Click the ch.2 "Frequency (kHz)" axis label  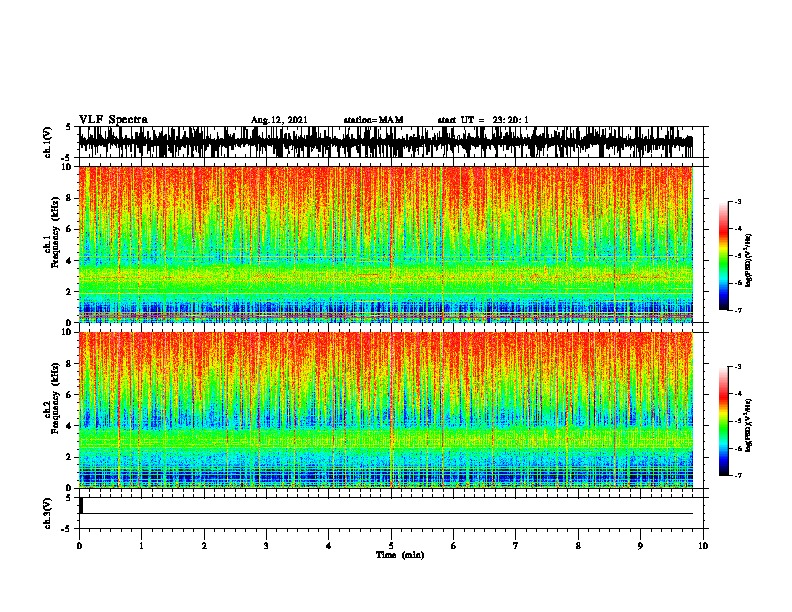coord(56,398)
